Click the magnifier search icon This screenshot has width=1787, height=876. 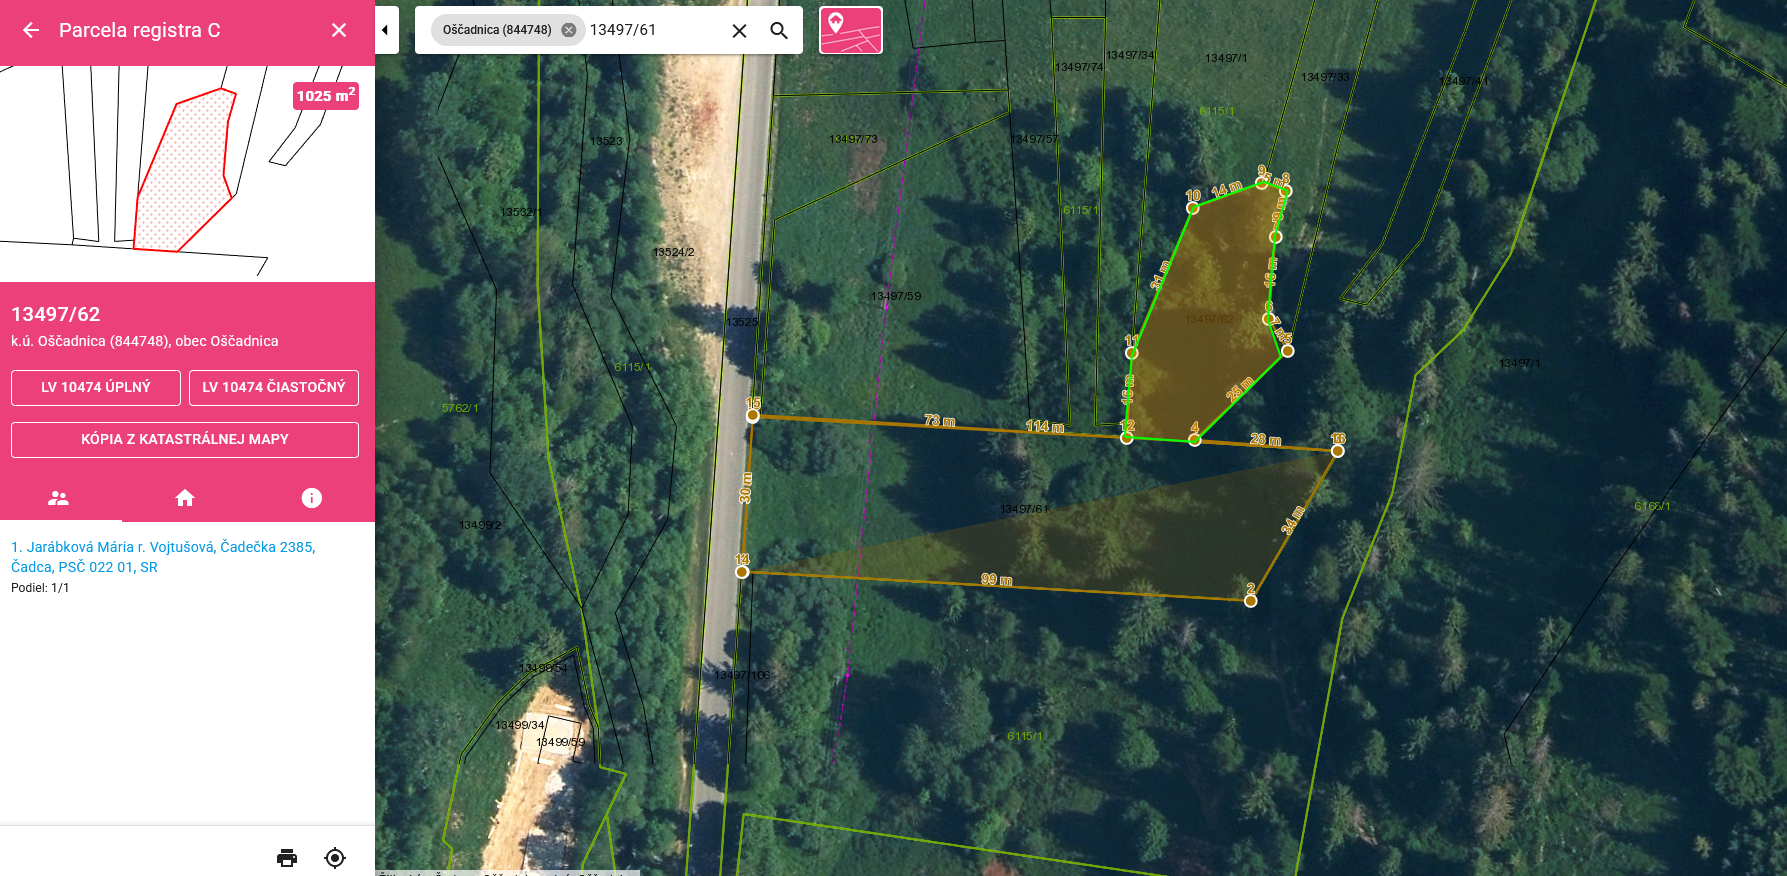click(x=779, y=31)
